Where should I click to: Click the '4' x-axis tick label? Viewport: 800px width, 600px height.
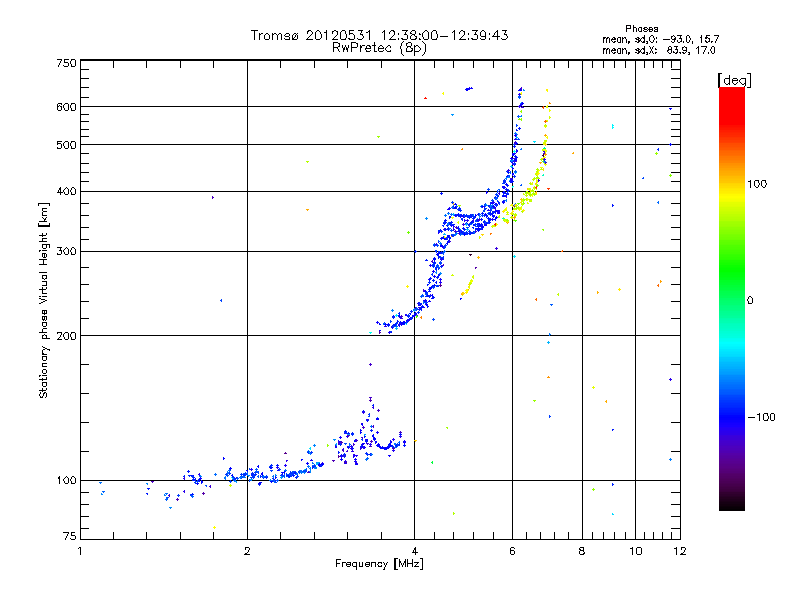point(414,551)
